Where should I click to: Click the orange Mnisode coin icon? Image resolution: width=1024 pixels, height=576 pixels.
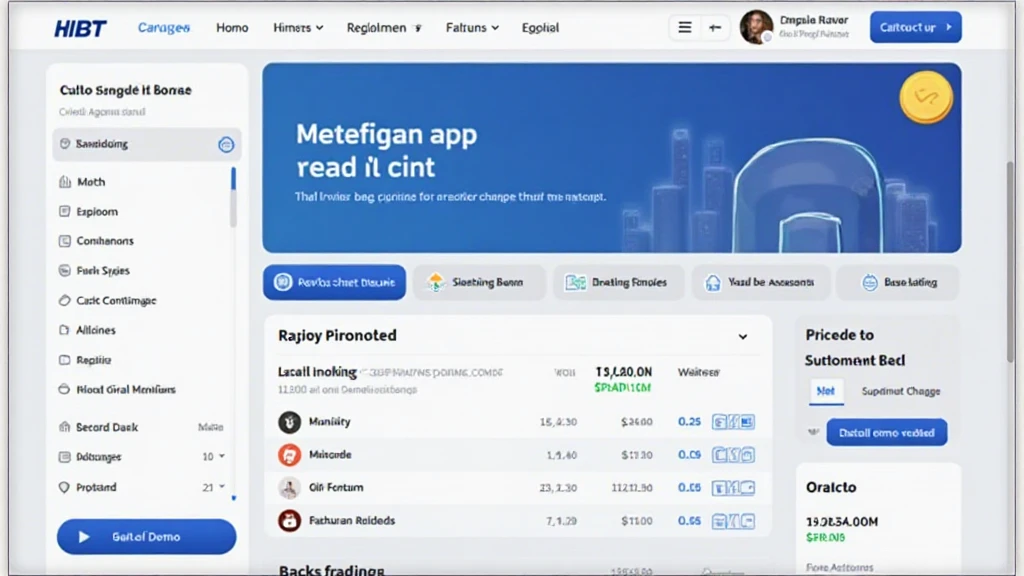click(289, 455)
